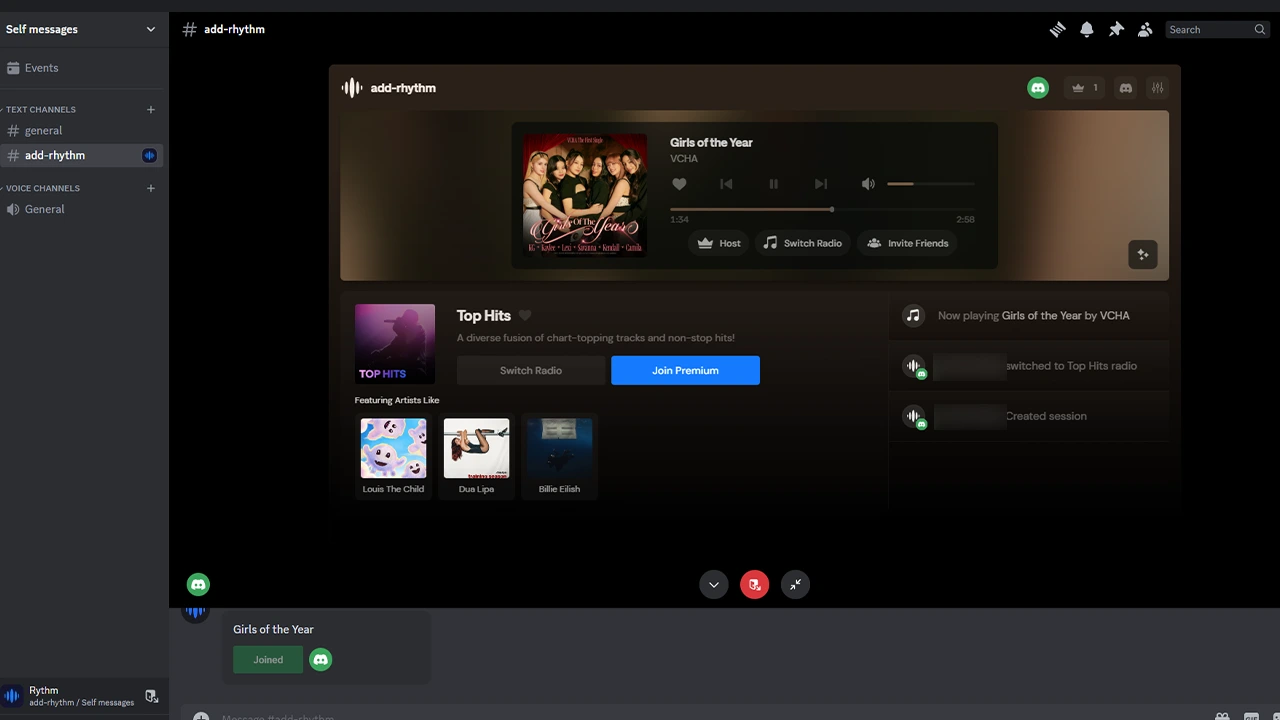1280x720 pixels.
Task: Switch to the general text channel
Action: click(43, 130)
